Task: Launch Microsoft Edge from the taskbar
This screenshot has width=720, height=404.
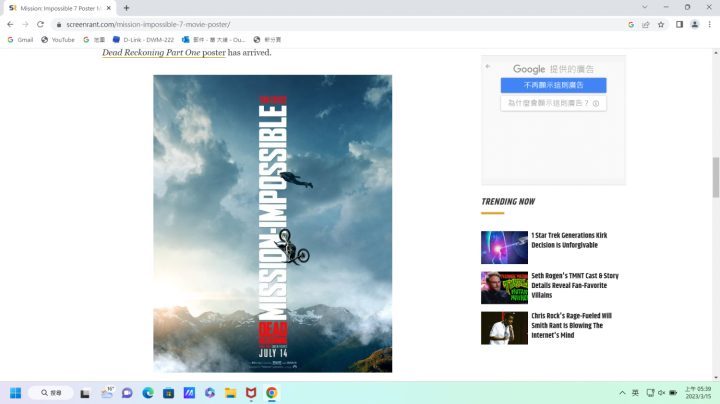Action: click(148, 393)
